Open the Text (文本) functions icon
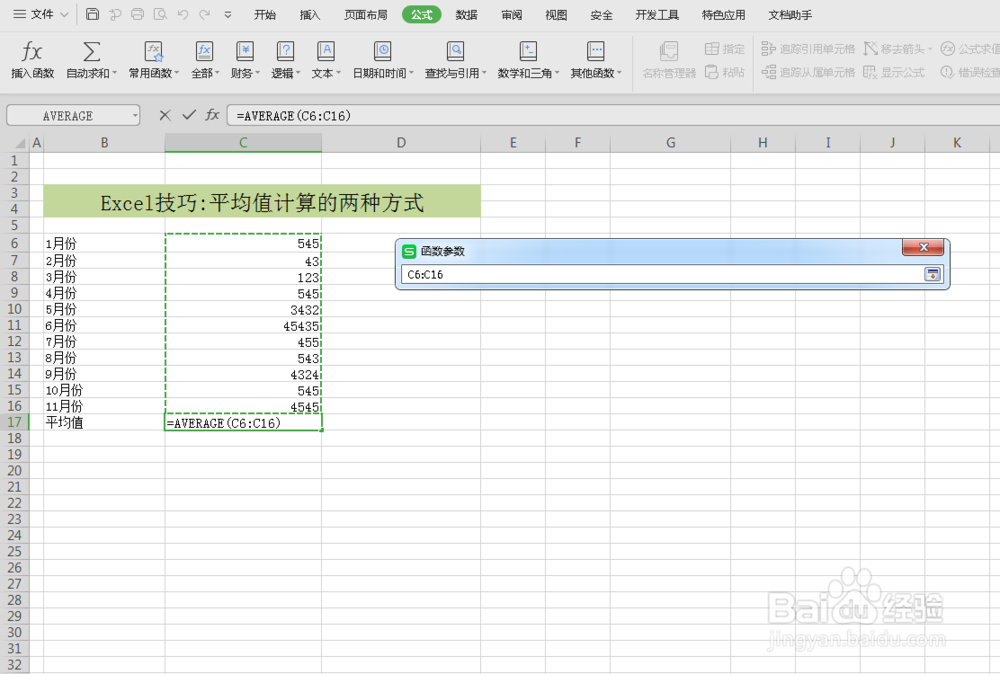The image size is (1000, 674). point(326,51)
